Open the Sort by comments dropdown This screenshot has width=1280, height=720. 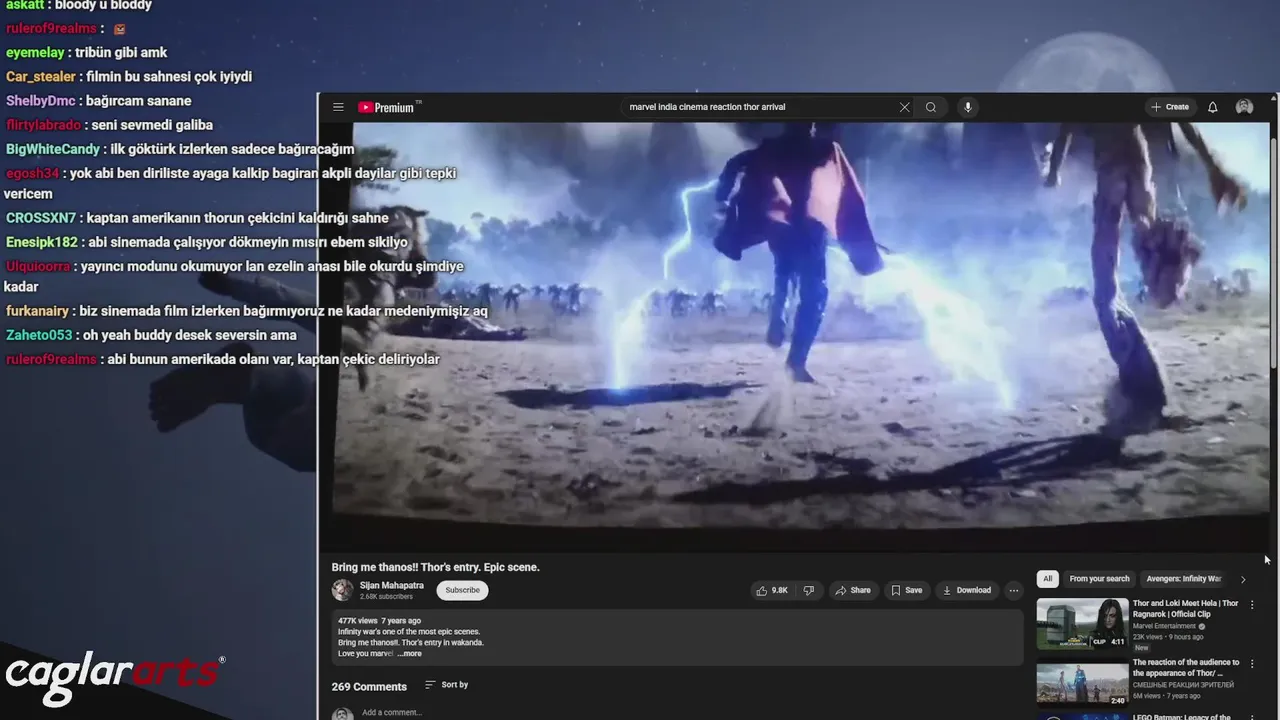click(x=447, y=685)
